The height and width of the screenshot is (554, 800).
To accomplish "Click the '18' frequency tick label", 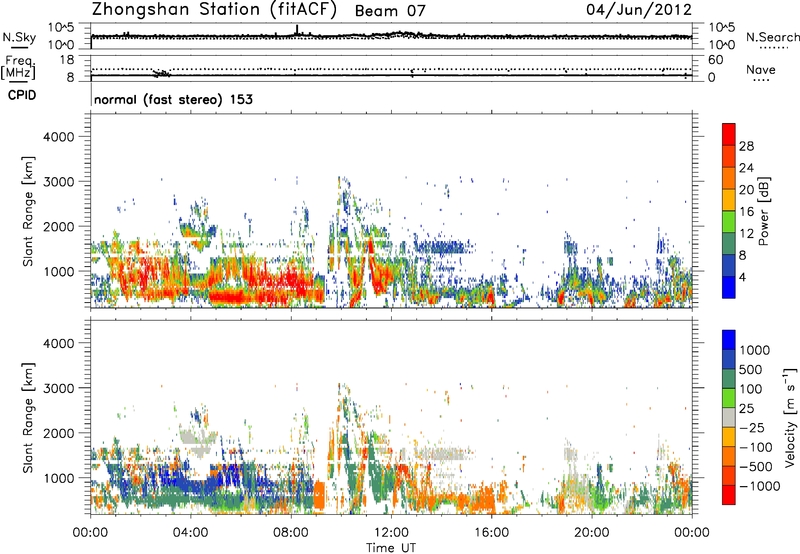I will click(66, 60).
